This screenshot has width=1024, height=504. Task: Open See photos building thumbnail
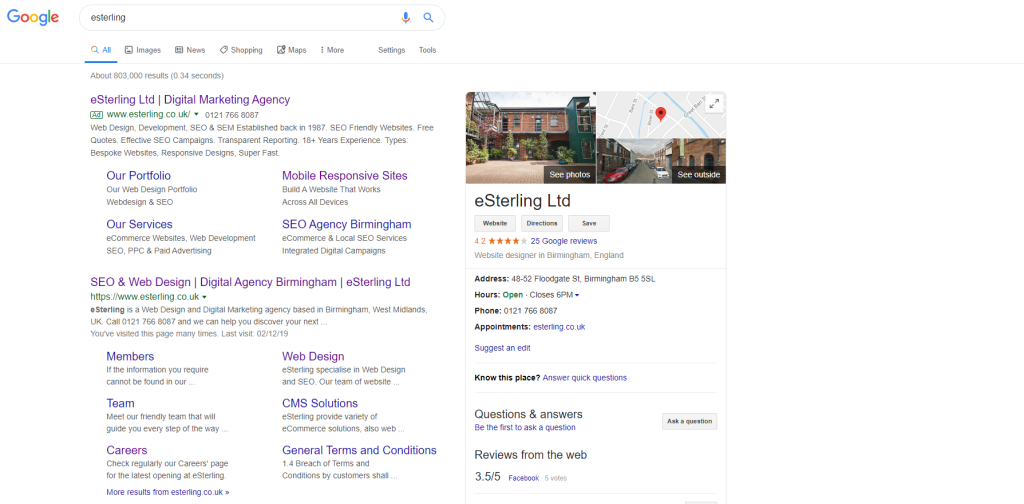pos(530,138)
